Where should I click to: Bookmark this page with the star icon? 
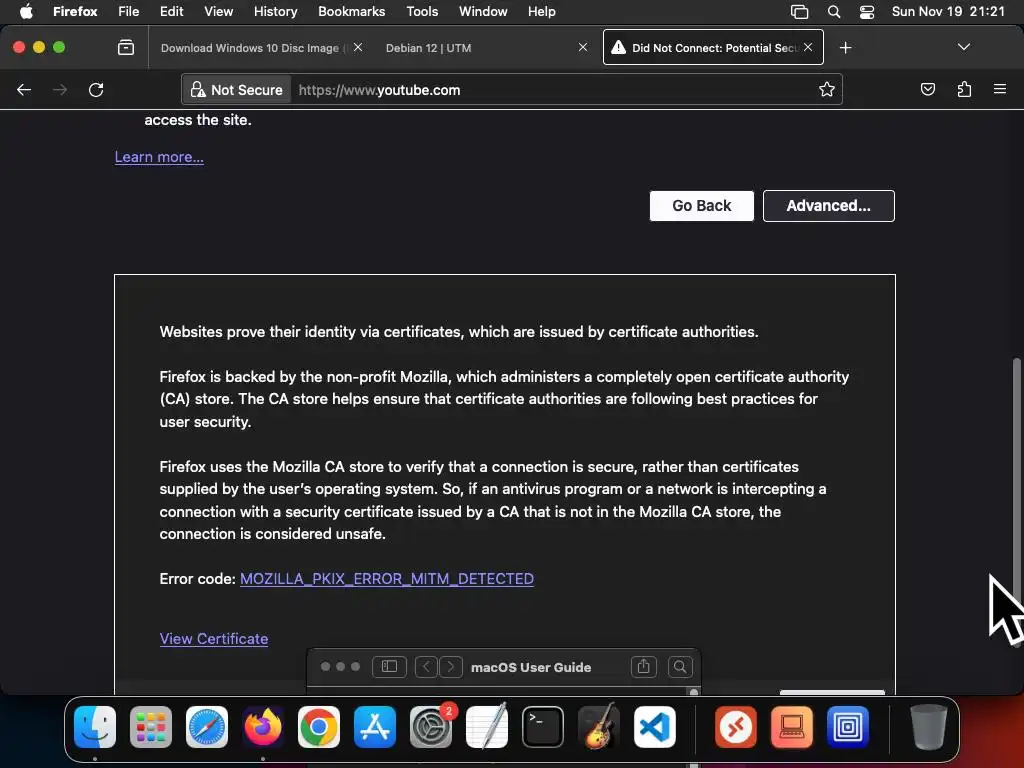(x=827, y=89)
